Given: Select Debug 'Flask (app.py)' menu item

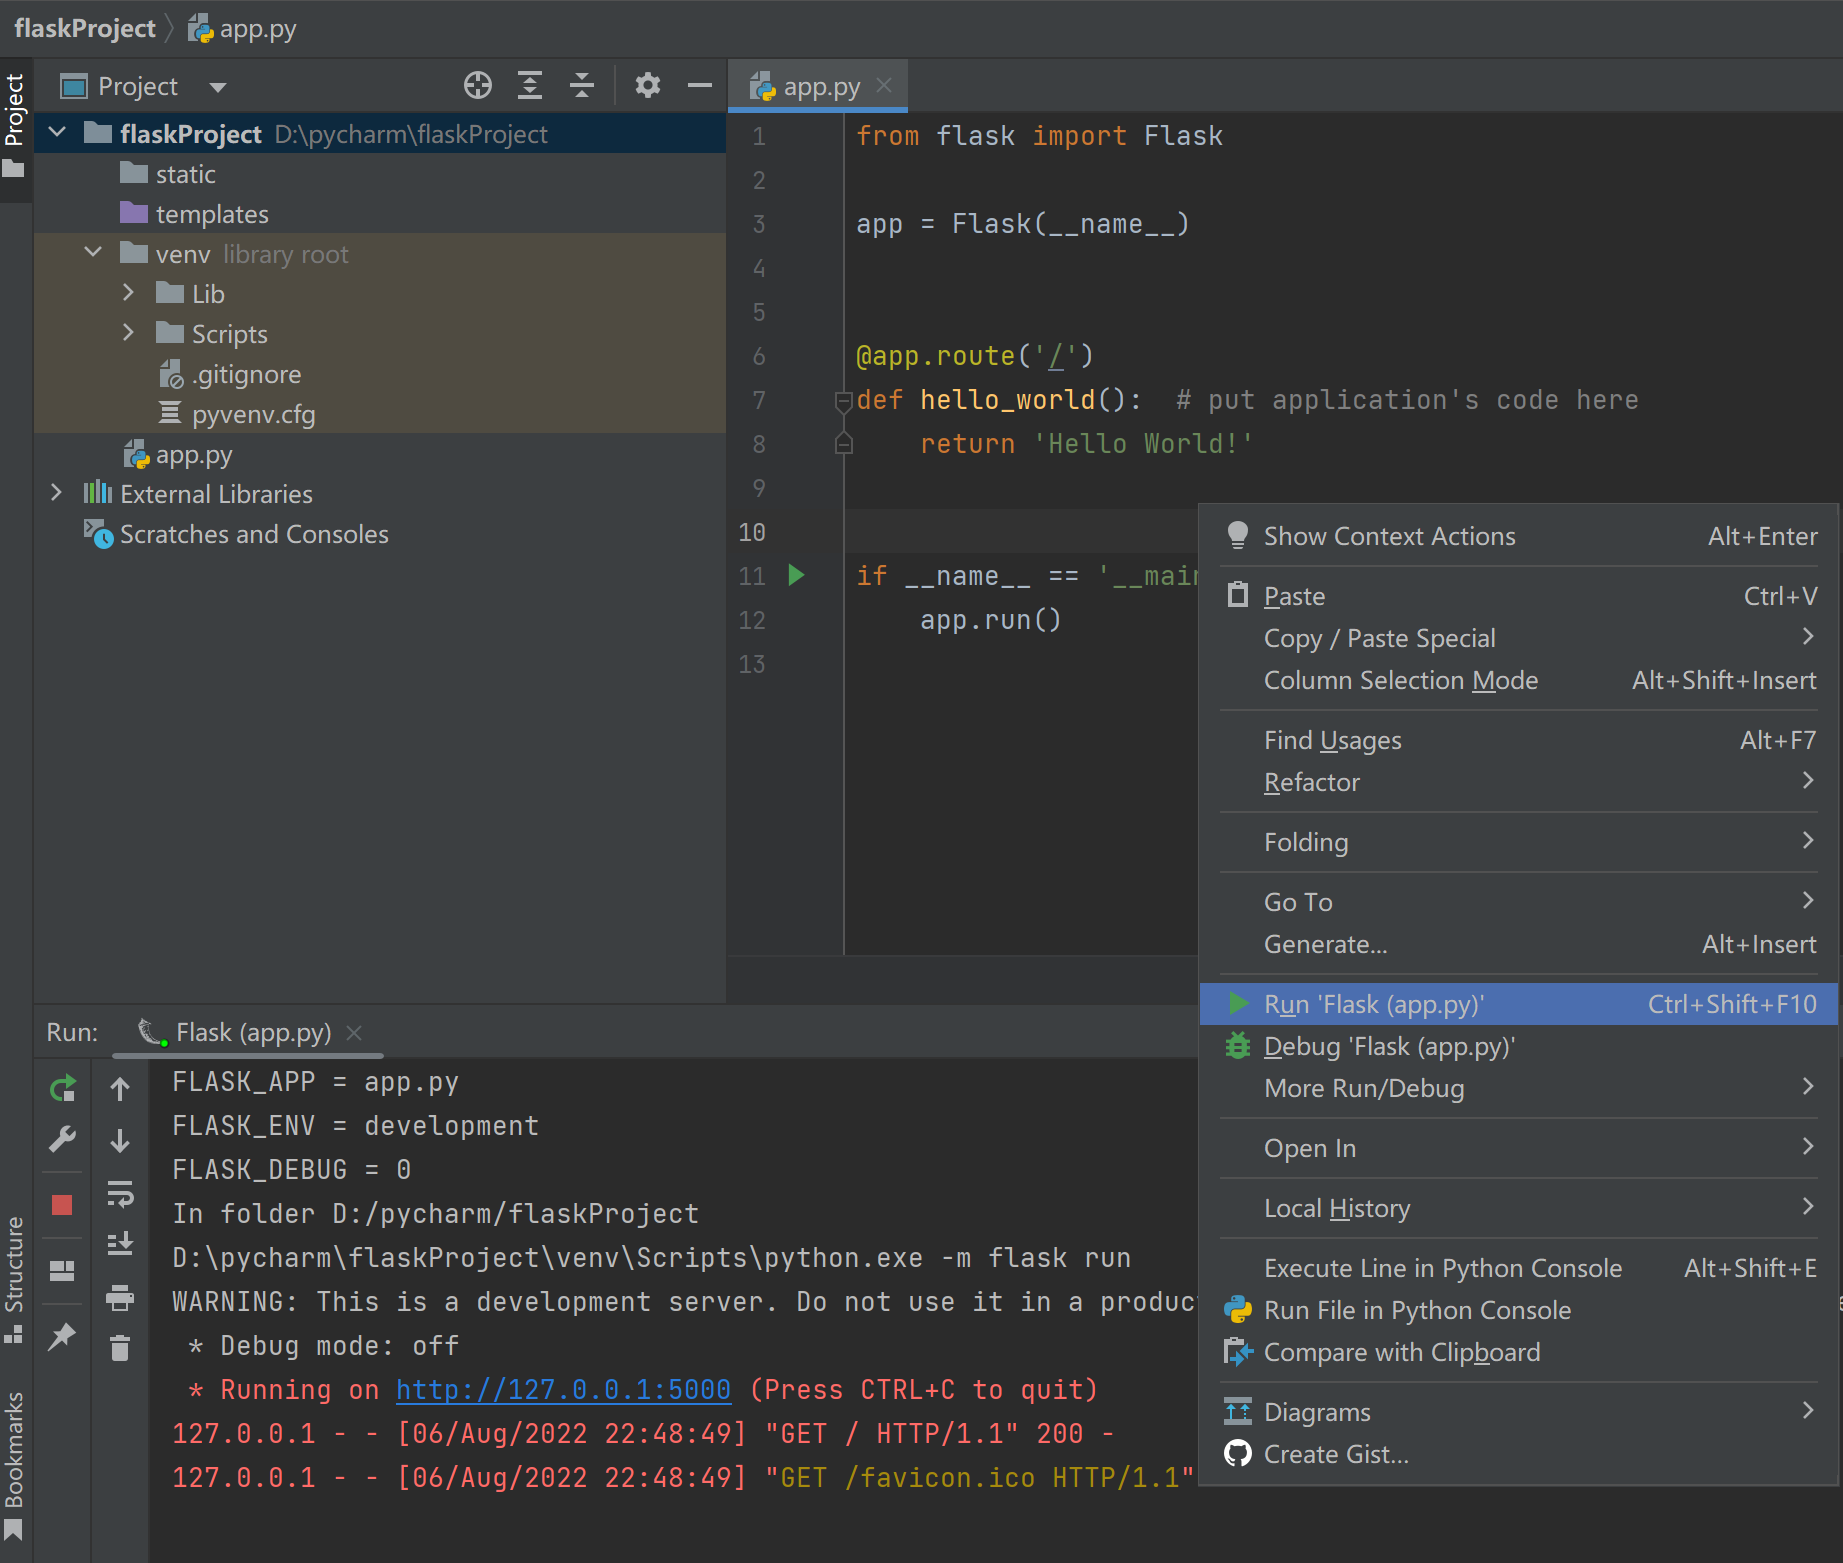Looking at the screenshot, I should [x=1519, y=1046].
